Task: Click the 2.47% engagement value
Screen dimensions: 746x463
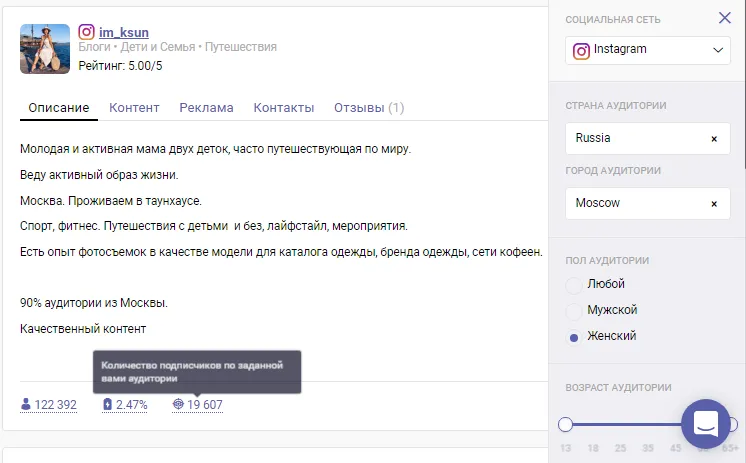Action: click(132, 405)
